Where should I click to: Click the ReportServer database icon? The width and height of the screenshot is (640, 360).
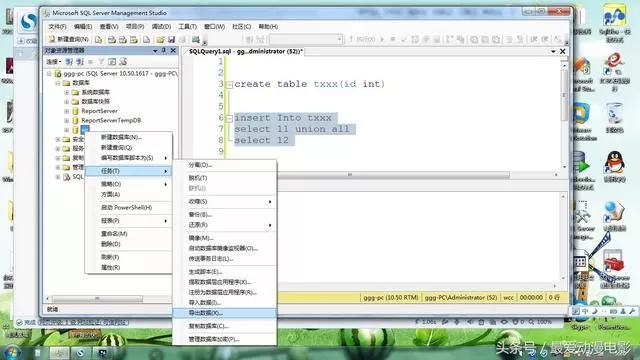76,111
